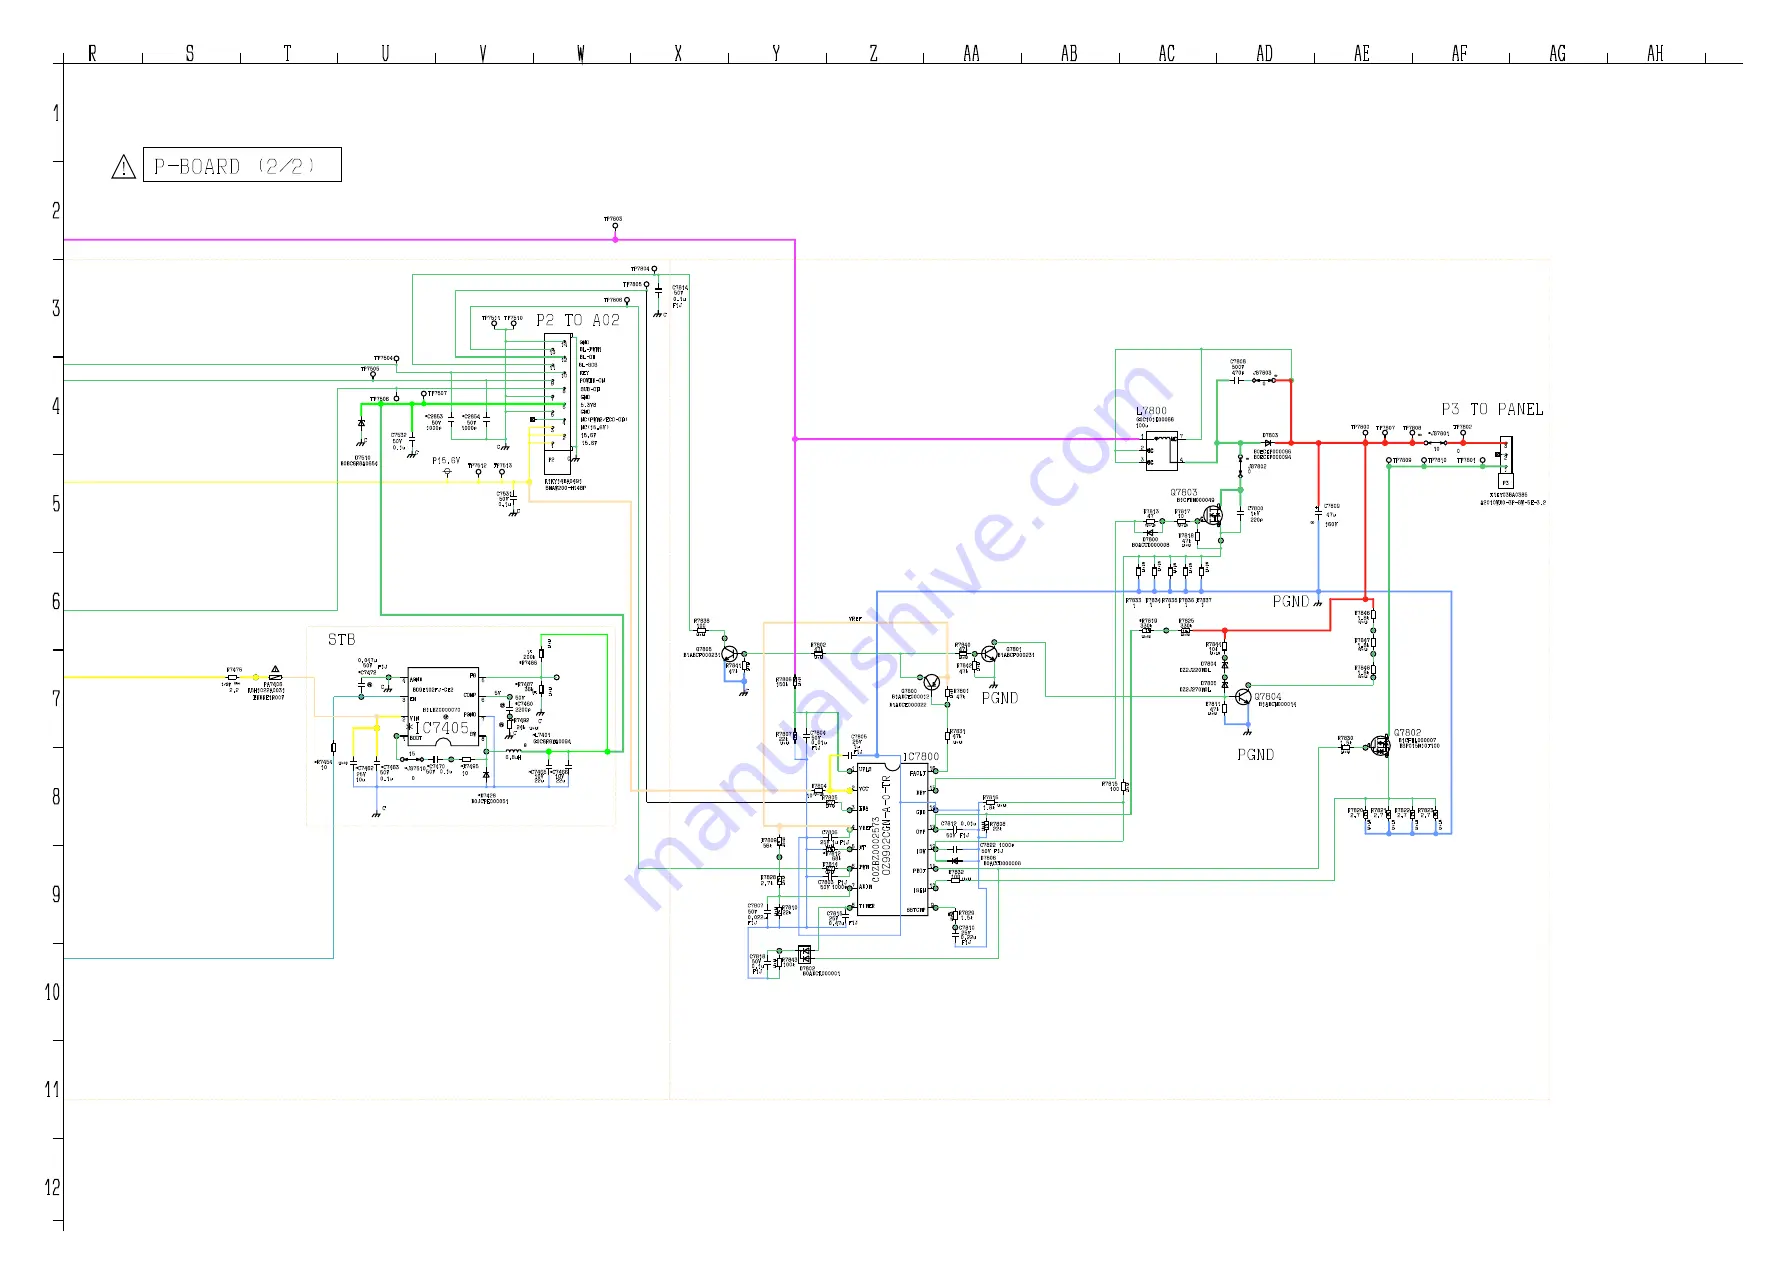Select the Q7803 MOSFET symbol
The width and height of the screenshot is (1787, 1263).
[x=1213, y=516]
